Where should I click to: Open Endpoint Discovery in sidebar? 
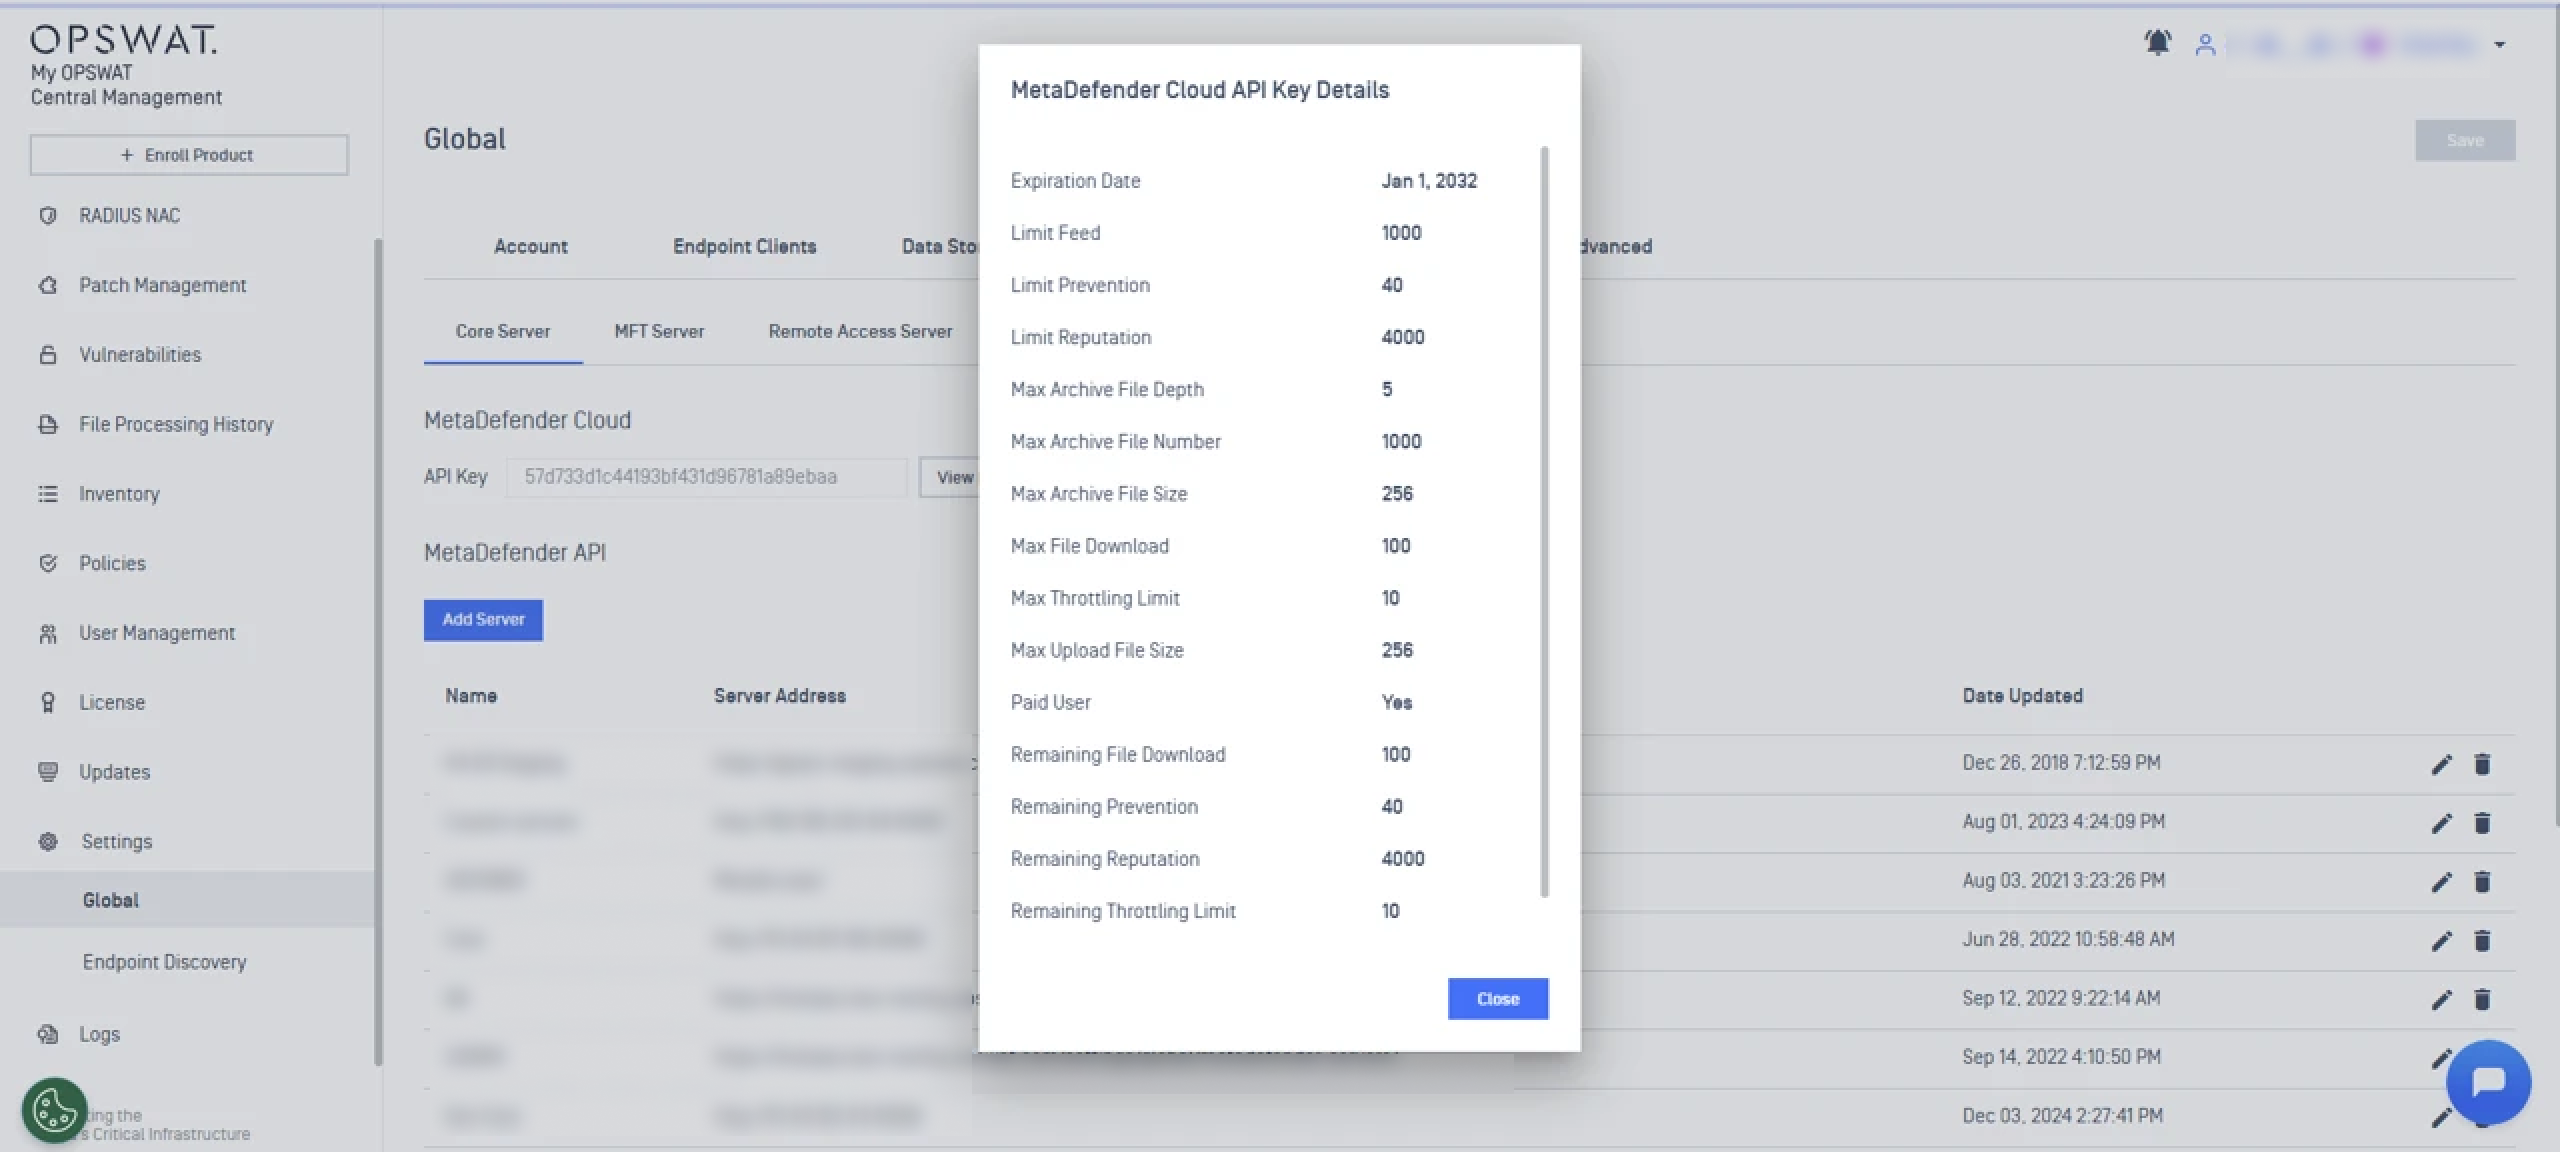pos(165,962)
